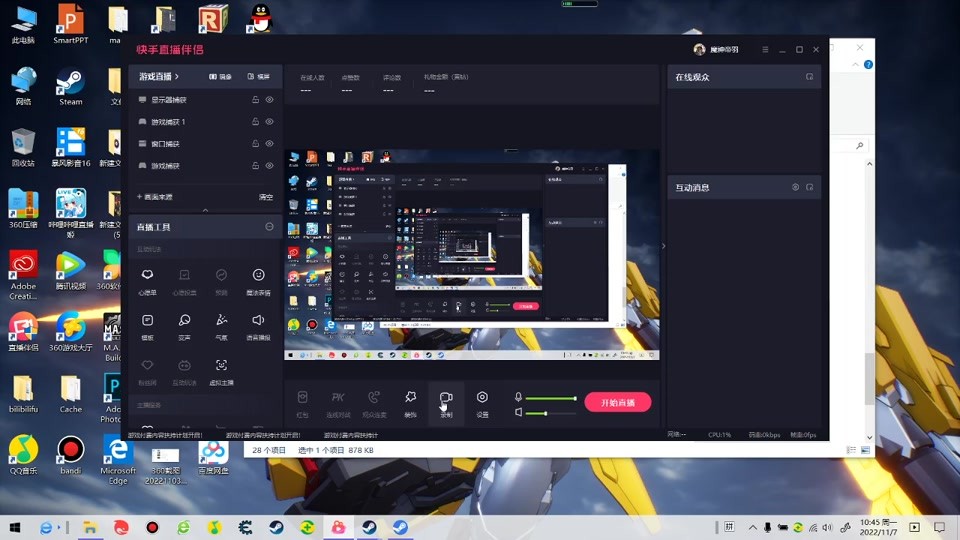Add a new 画面来源 source
This screenshot has width=960, height=540.
coord(154,197)
